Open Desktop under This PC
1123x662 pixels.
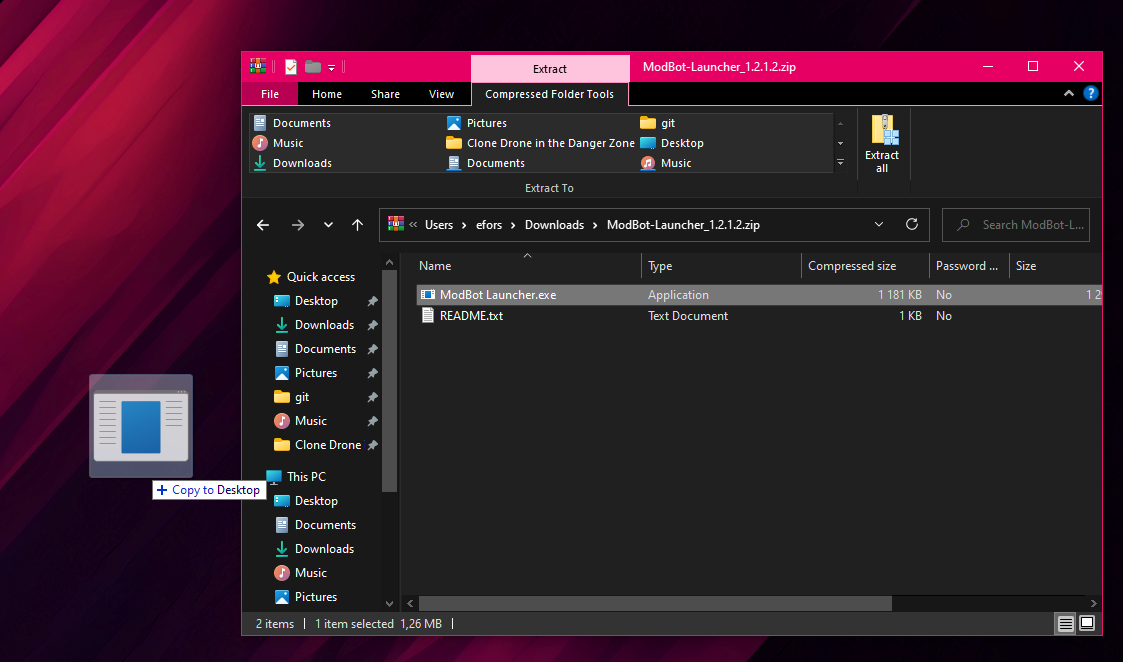pyautogui.click(x=307, y=501)
